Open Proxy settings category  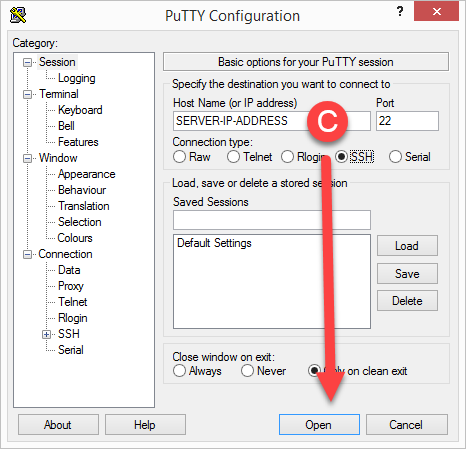71,286
